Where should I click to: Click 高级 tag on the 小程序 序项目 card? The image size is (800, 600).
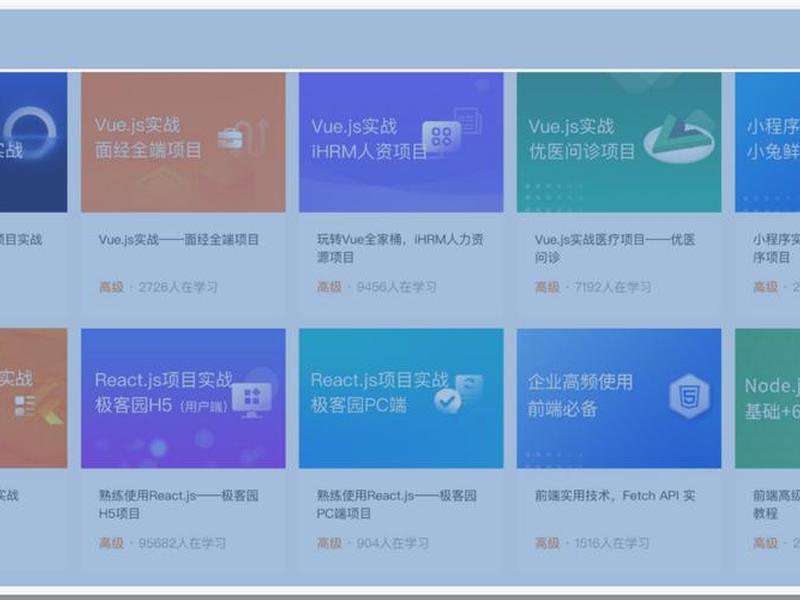pyautogui.click(x=765, y=287)
